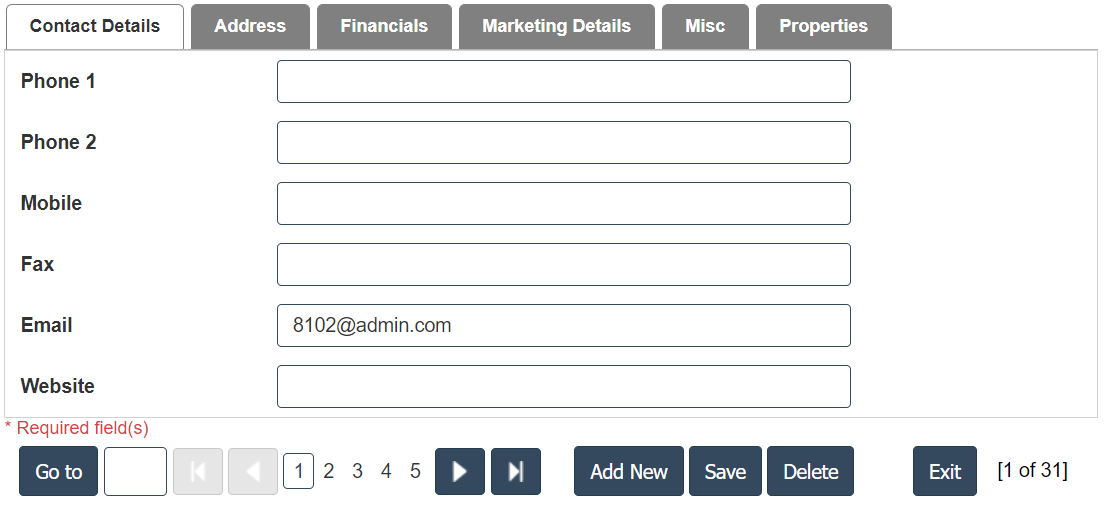Switch to the Financials tab
Screen dimensions: 1113x511
pos(384,27)
